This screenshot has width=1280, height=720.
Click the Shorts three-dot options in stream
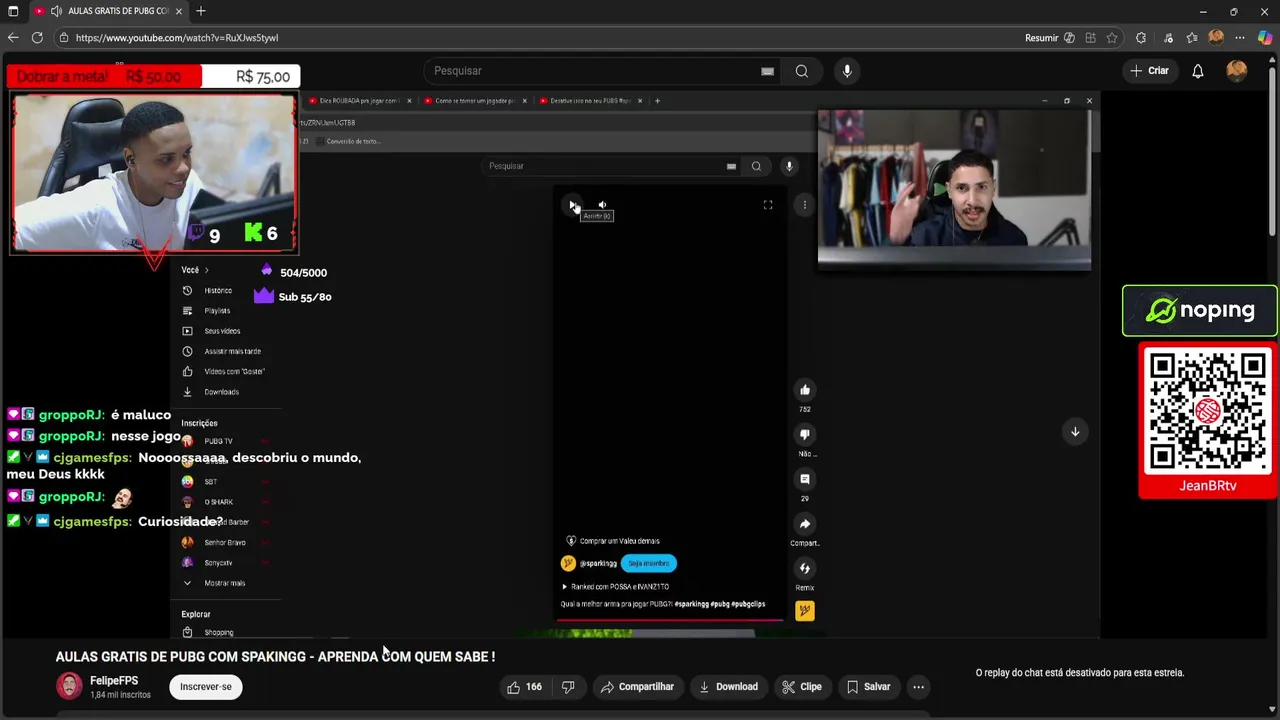pyautogui.click(x=804, y=205)
